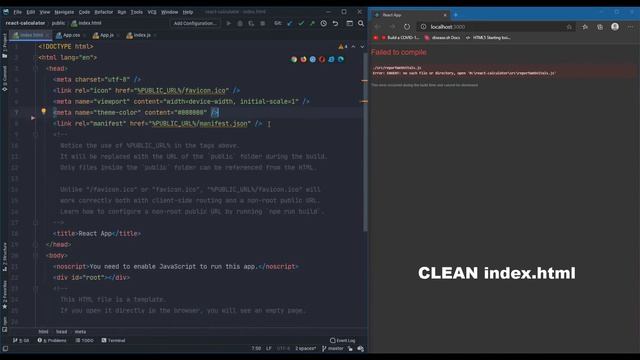Click the Git Commit checkmark icon

301,23
